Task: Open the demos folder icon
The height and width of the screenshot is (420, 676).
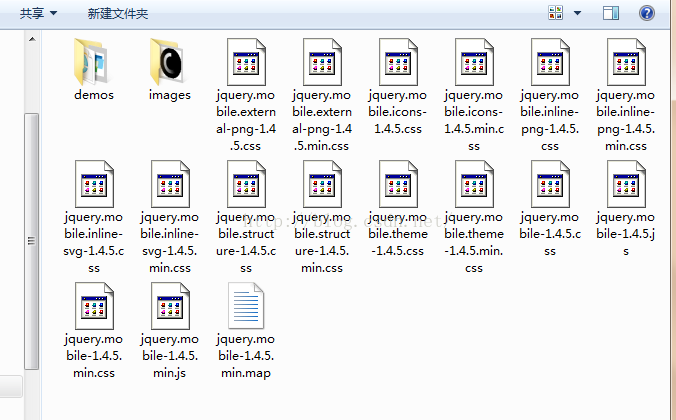Action: (x=94, y=62)
